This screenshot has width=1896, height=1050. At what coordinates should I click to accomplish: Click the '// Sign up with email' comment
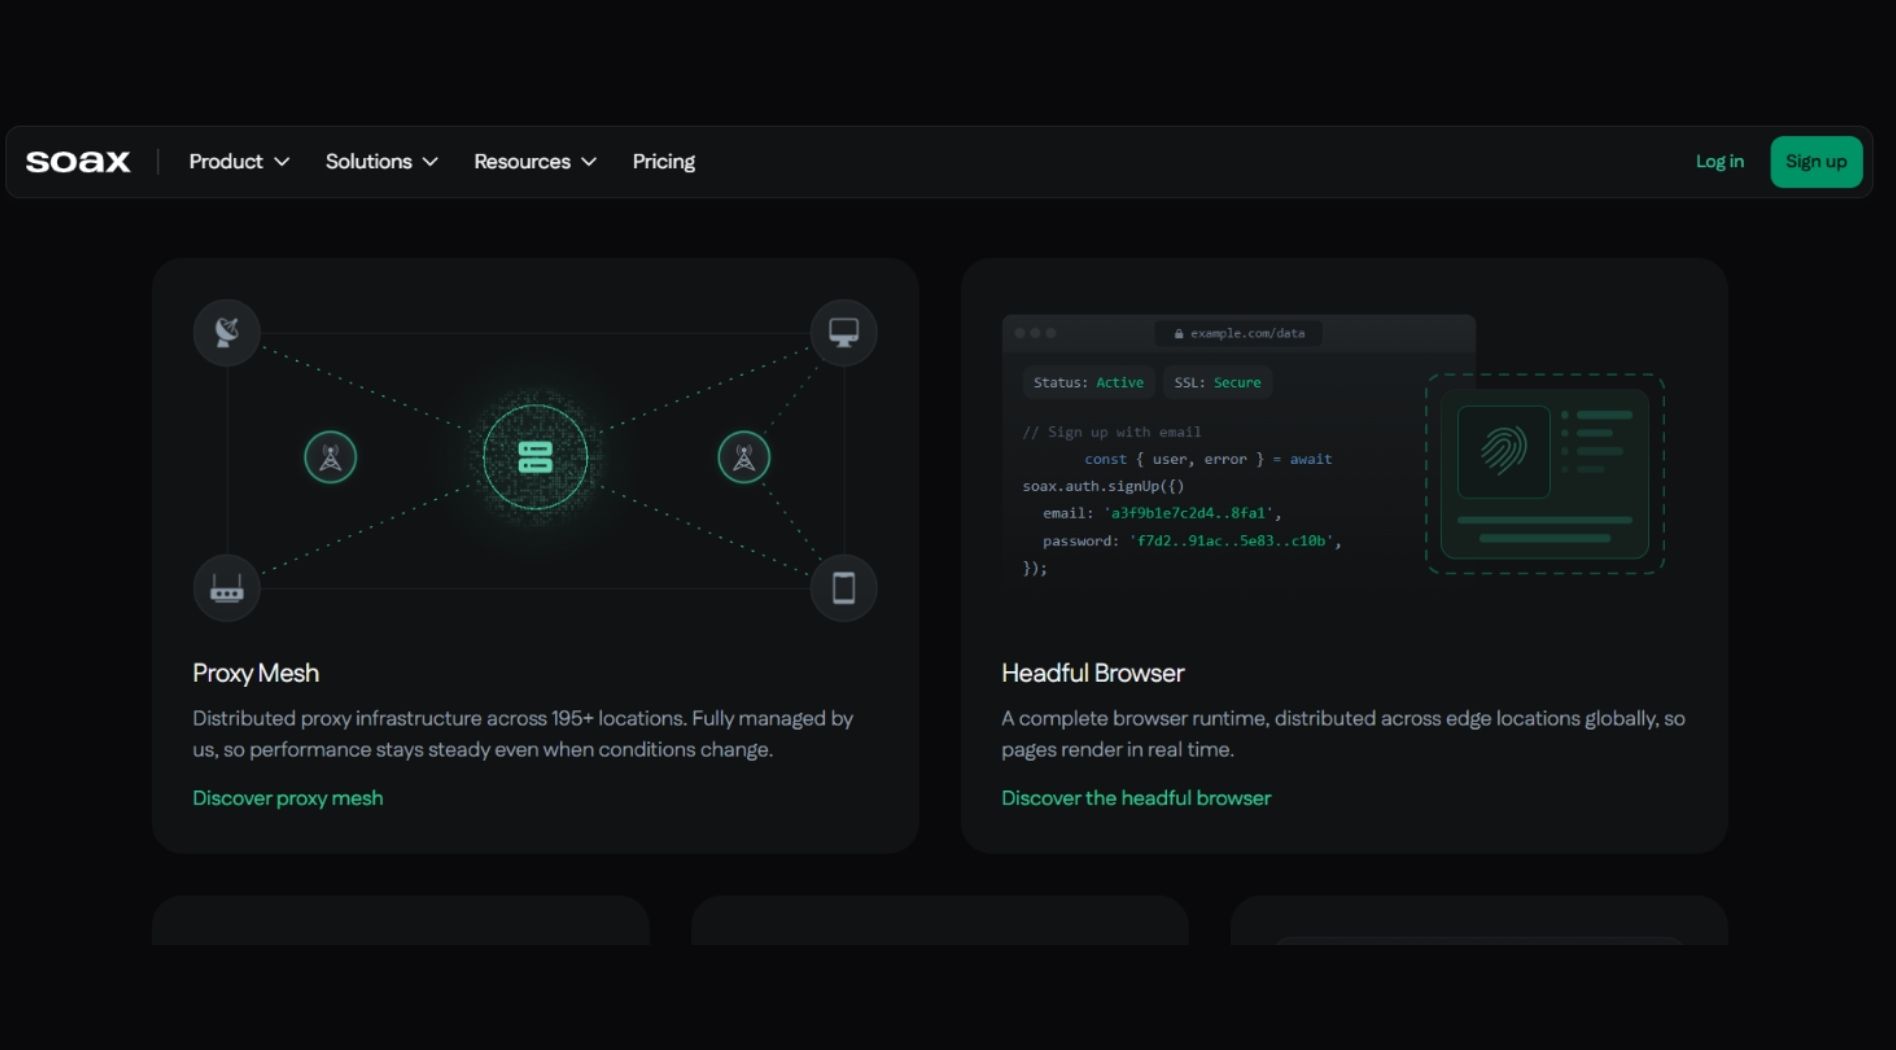1112,432
